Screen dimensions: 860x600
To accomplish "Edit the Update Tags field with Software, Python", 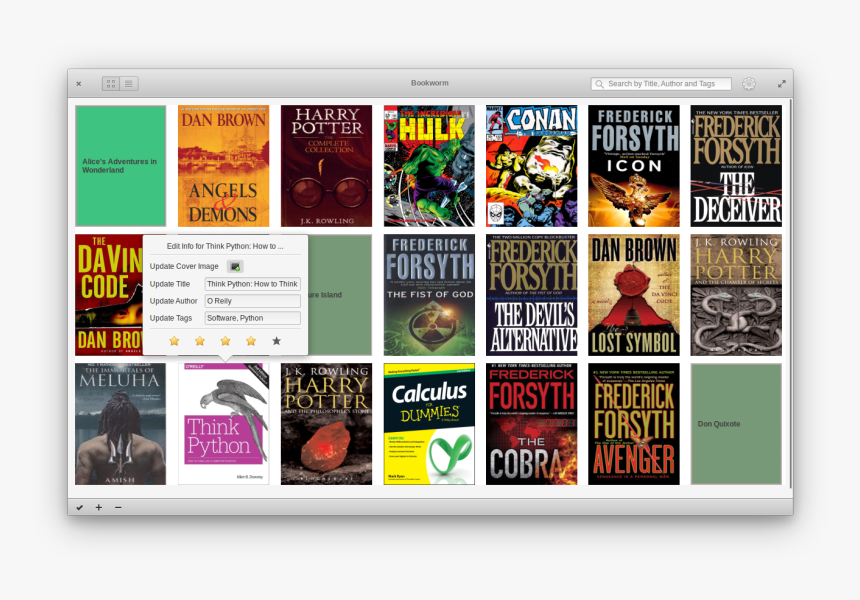I will pos(252,318).
